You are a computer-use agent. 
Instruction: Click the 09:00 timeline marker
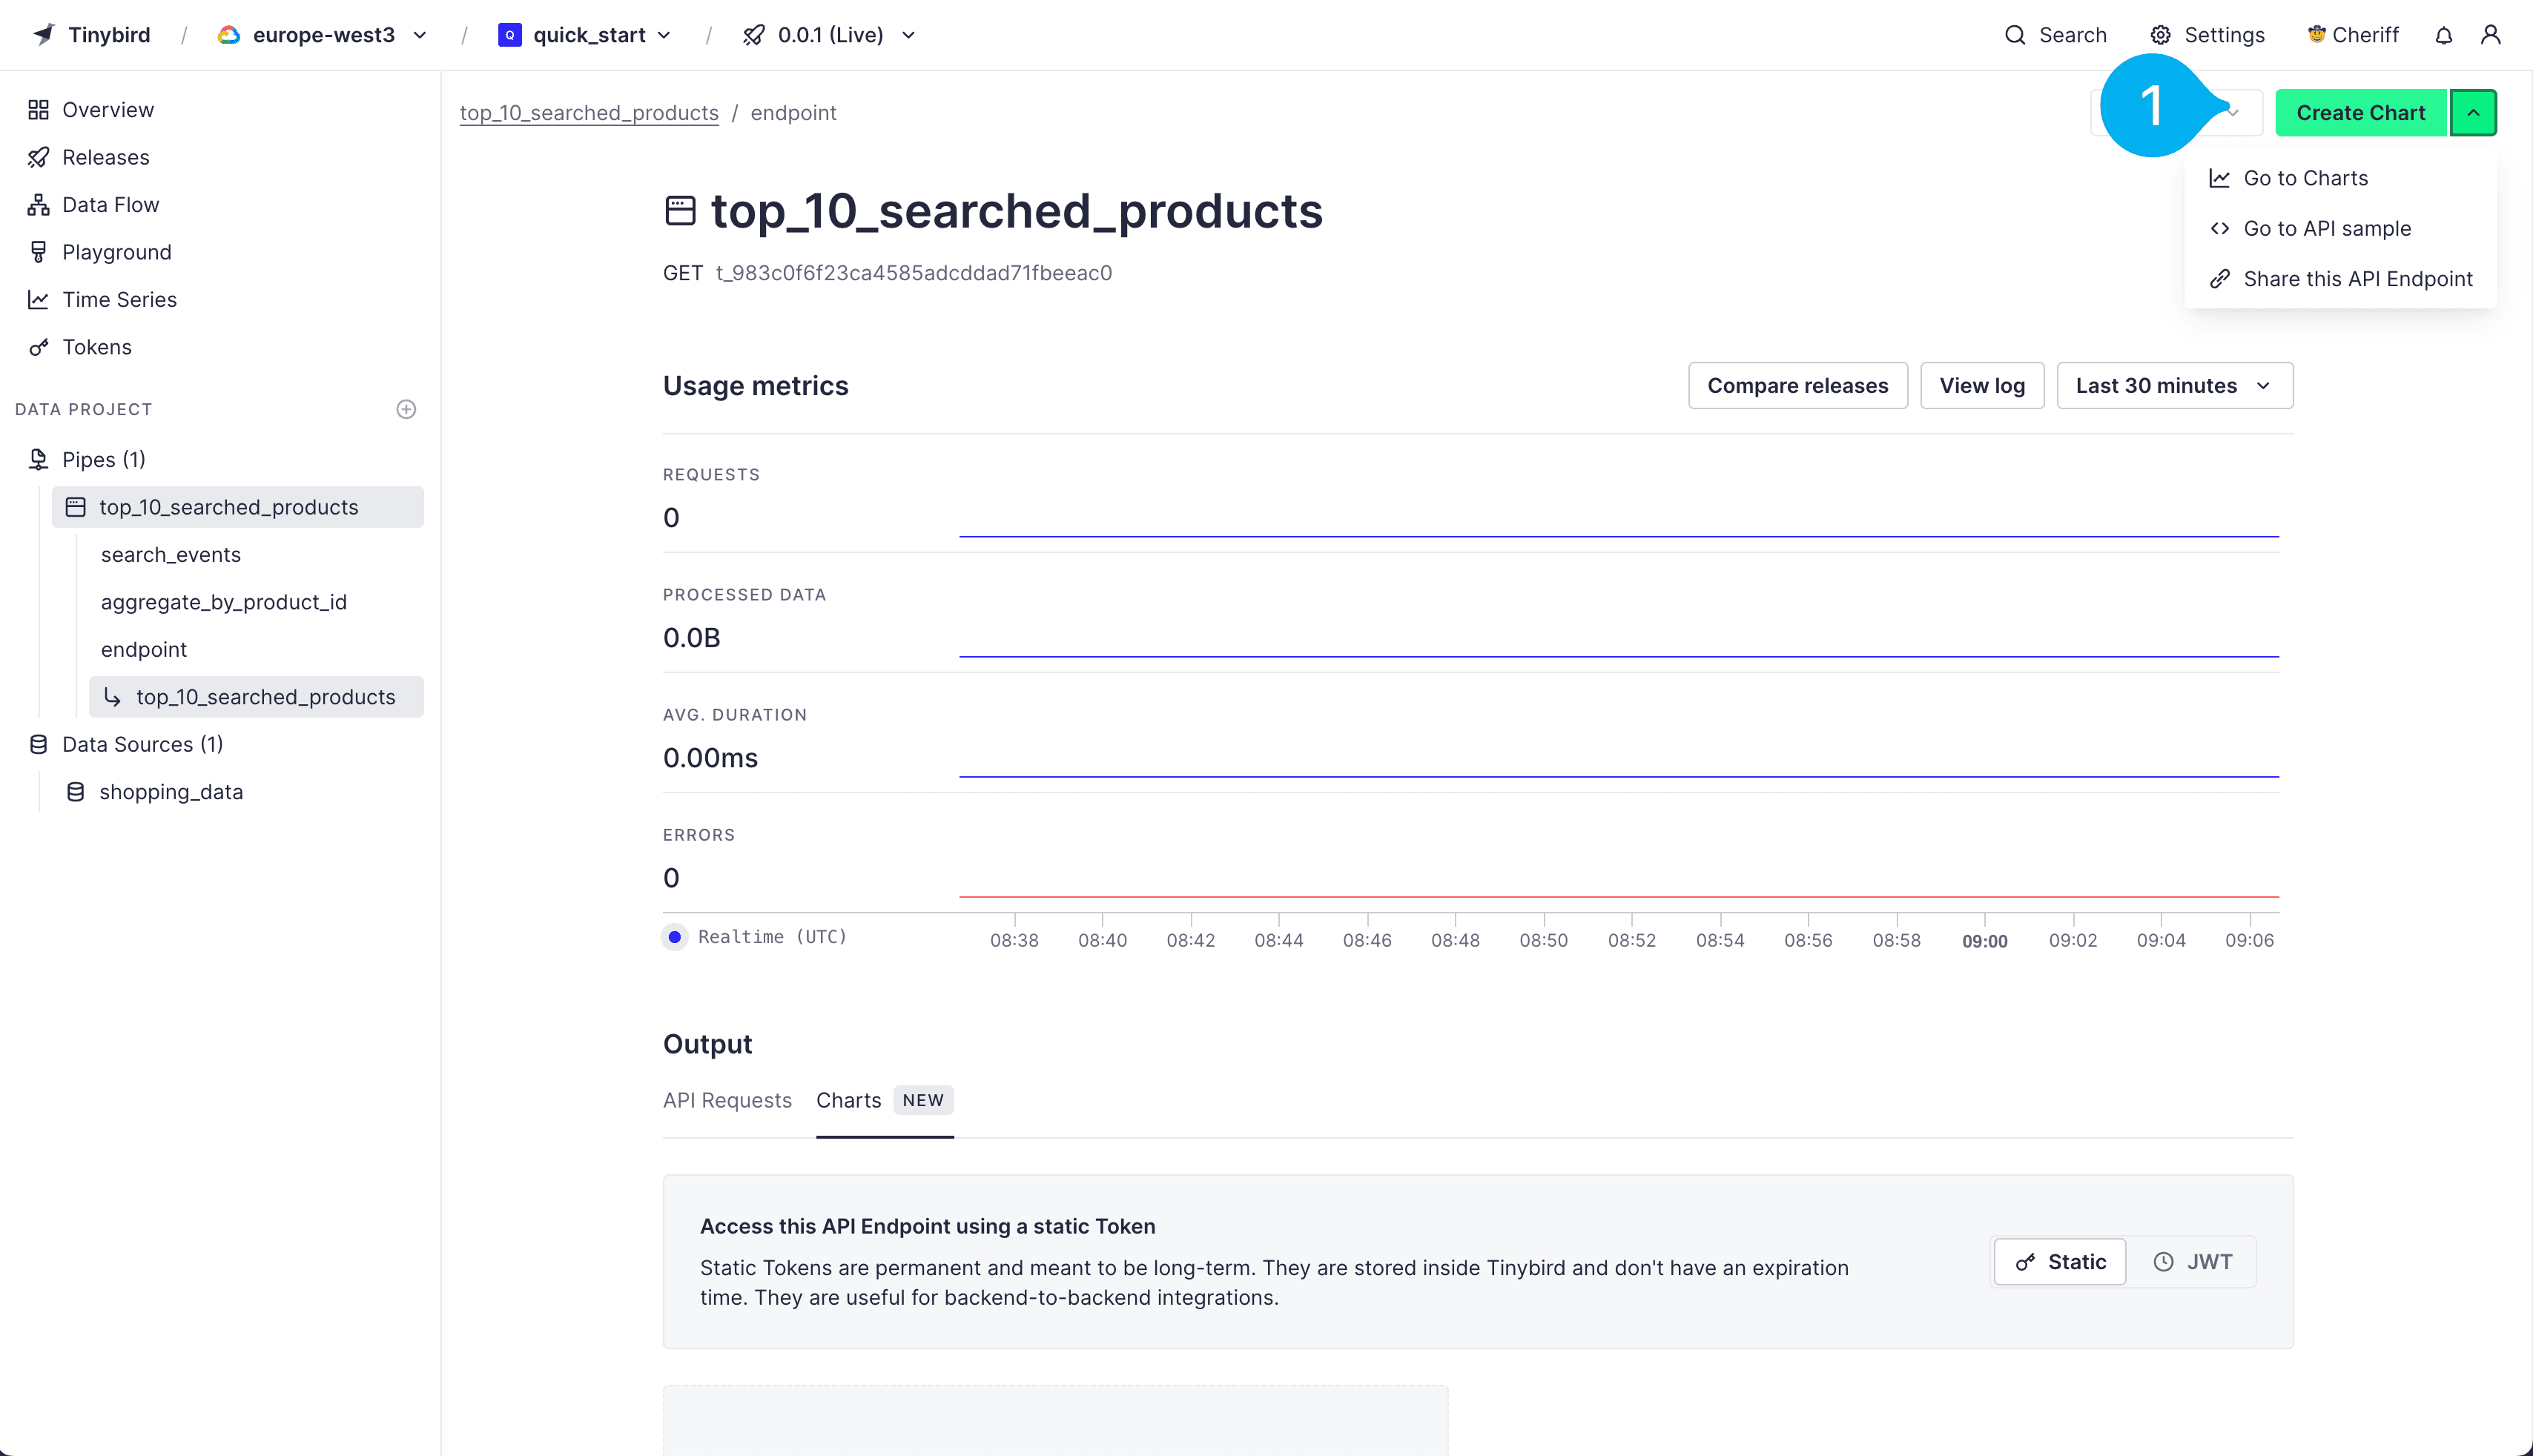(x=1984, y=941)
